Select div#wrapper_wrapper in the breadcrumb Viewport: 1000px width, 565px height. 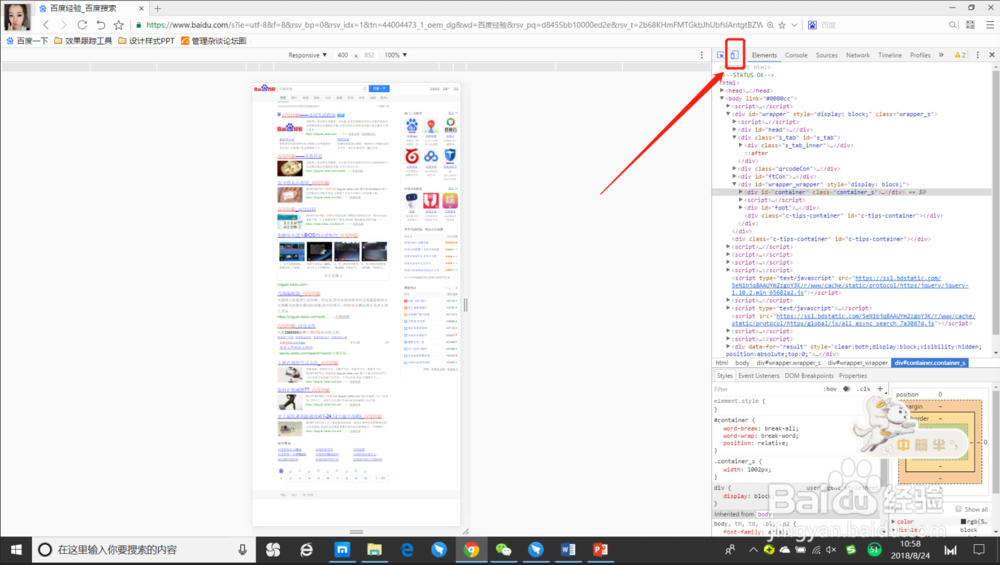coord(857,362)
